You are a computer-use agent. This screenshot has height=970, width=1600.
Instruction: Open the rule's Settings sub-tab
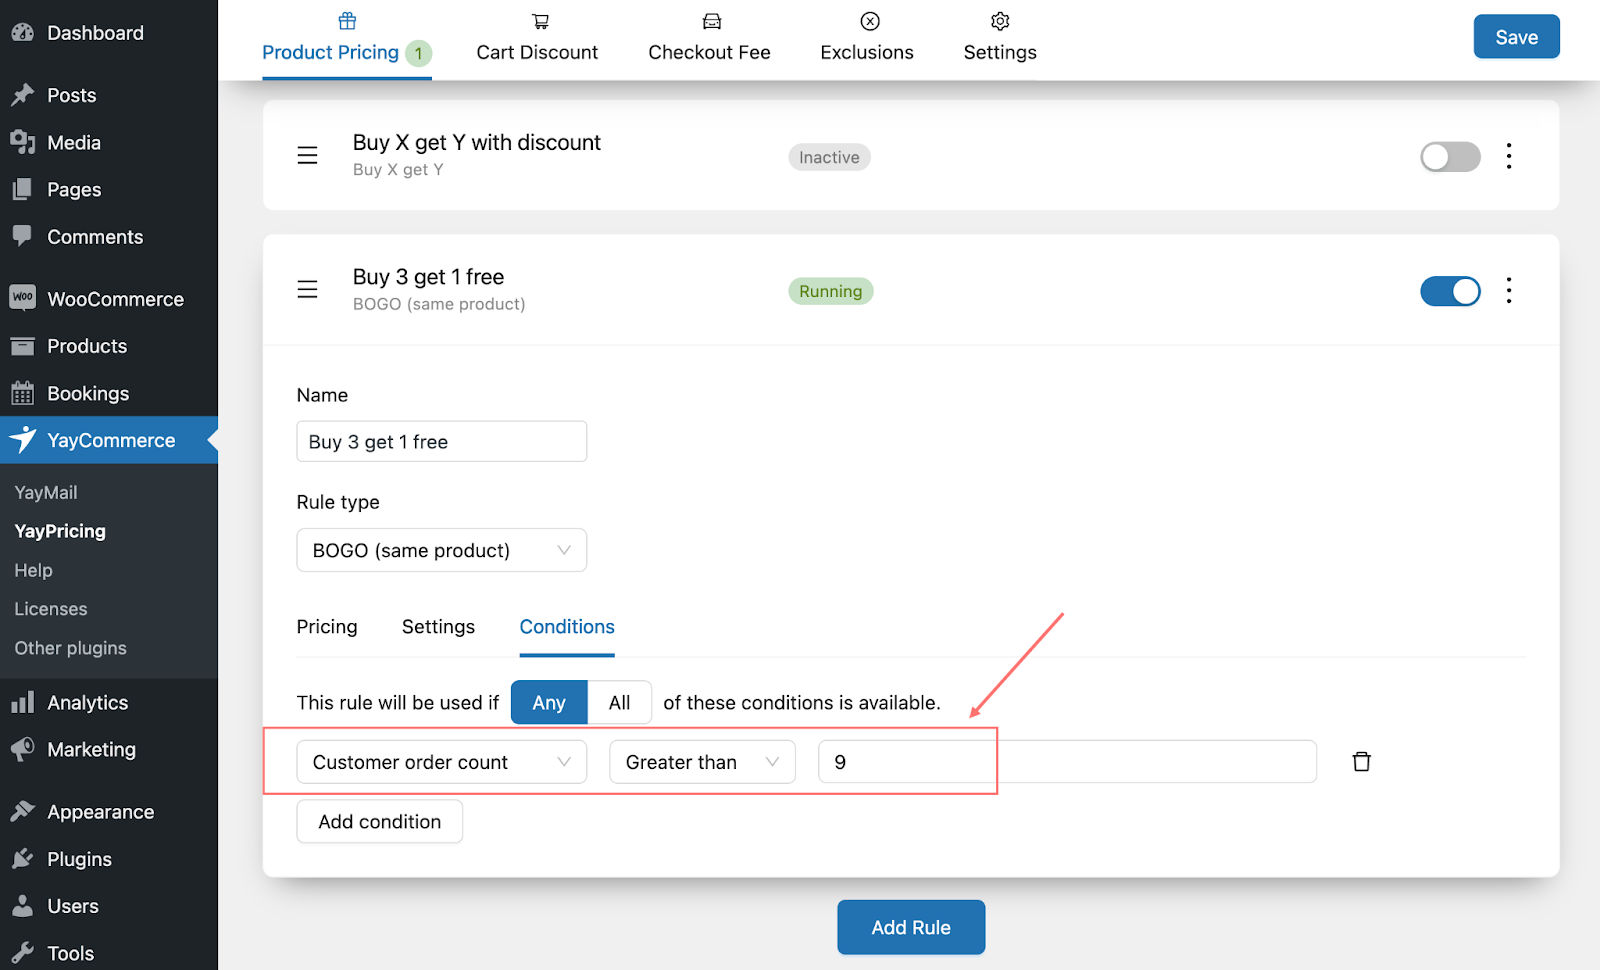438,627
